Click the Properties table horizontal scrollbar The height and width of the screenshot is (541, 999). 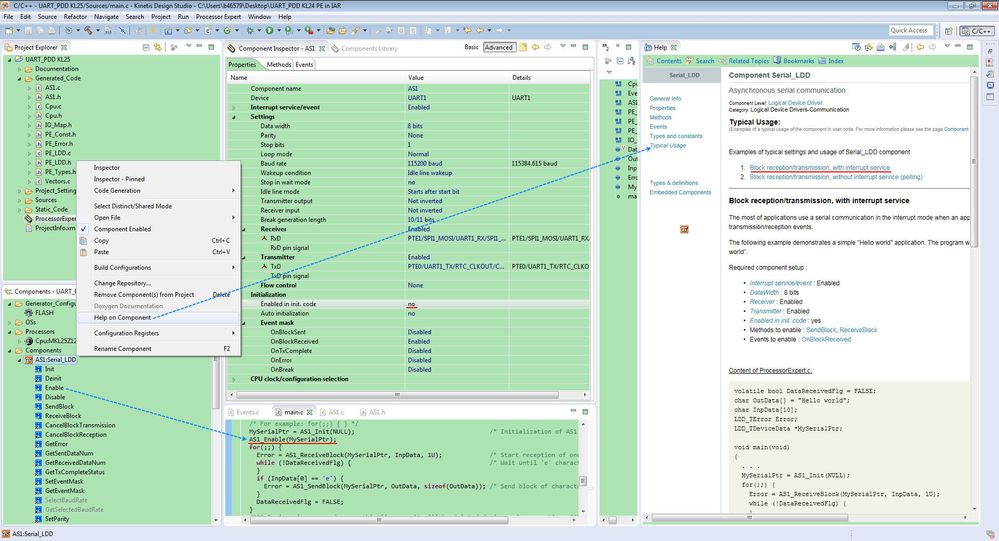[398, 394]
